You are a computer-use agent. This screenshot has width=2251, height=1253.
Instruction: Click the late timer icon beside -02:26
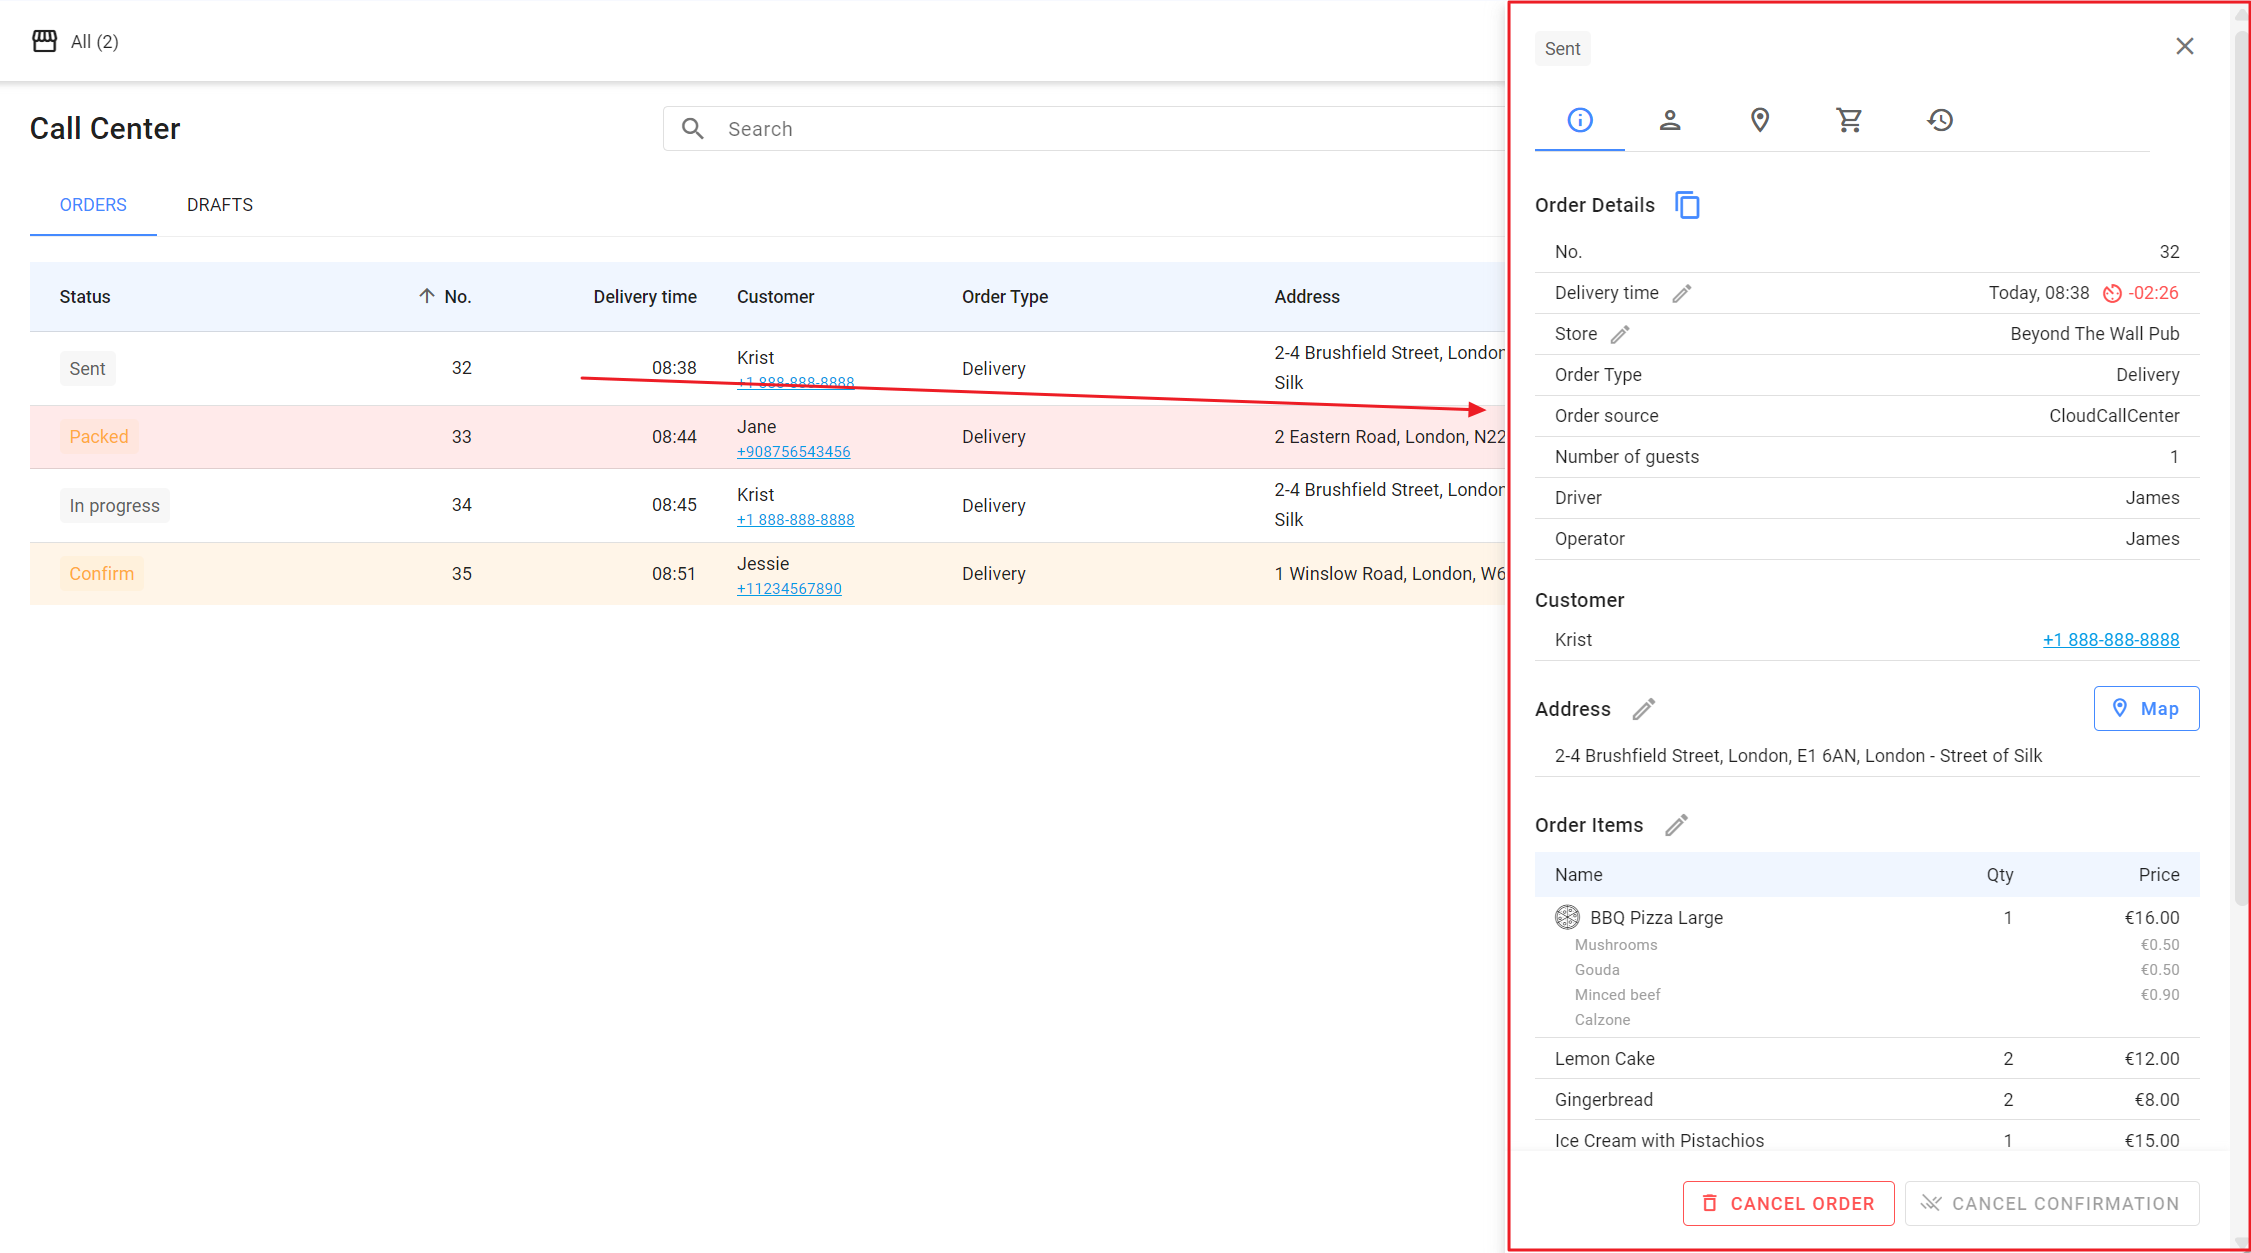[x=2112, y=293]
